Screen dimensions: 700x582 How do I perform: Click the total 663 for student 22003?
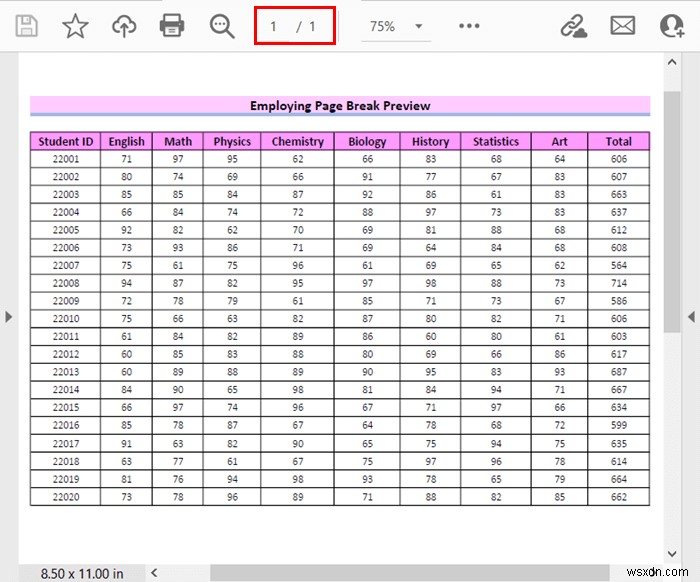[x=619, y=195]
